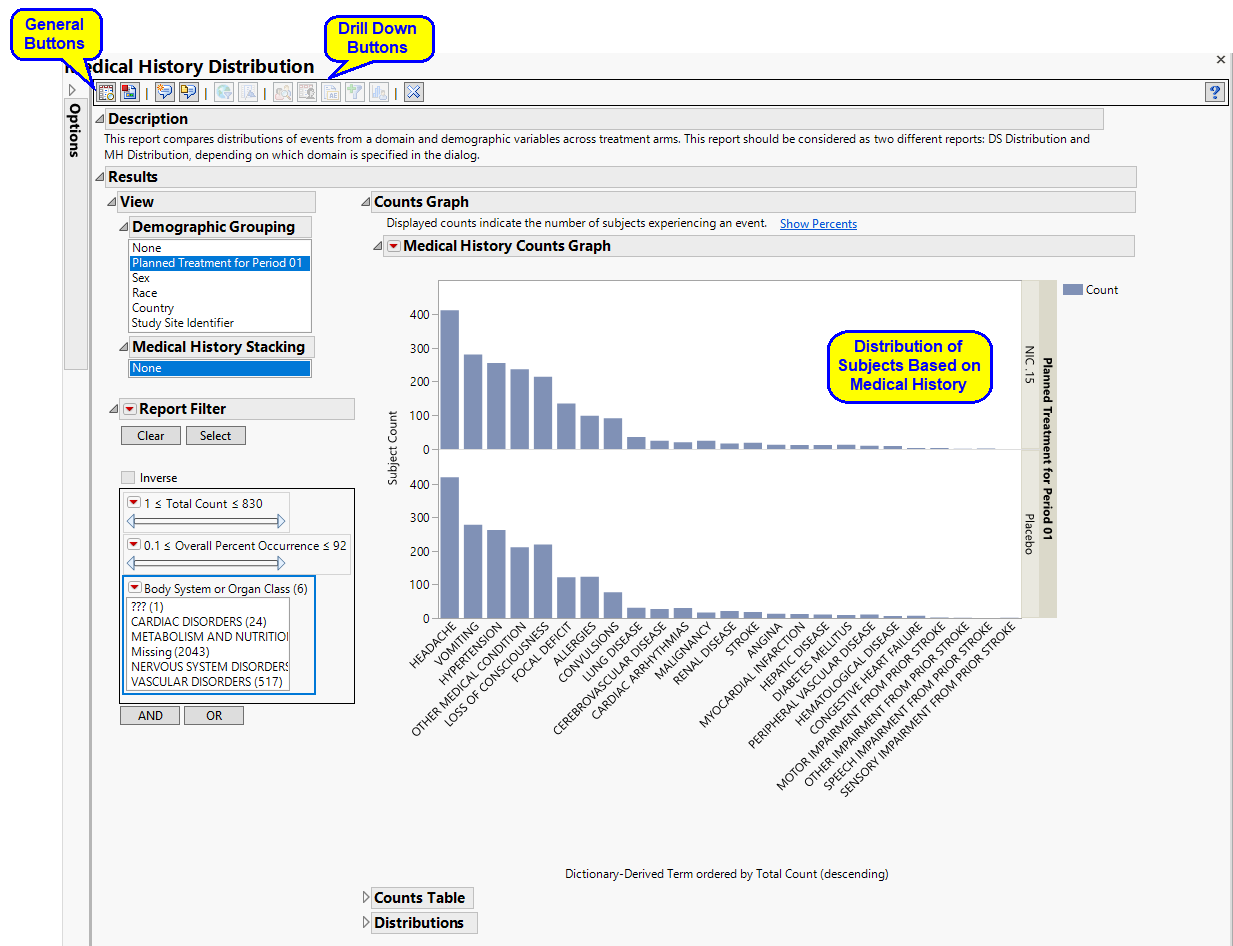Select Sex in Demographic Grouping list
1233x946 pixels.
pyautogui.click(x=141, y=278)
